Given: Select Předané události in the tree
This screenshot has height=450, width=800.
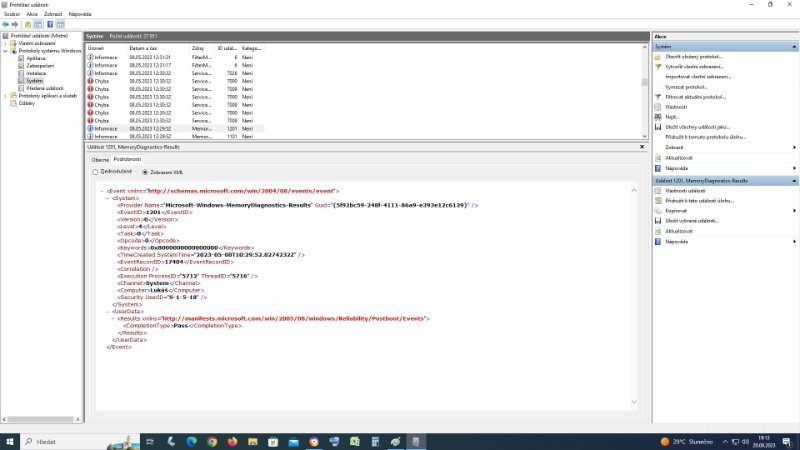Looking at the screenshot, I should tap(44, 88).
